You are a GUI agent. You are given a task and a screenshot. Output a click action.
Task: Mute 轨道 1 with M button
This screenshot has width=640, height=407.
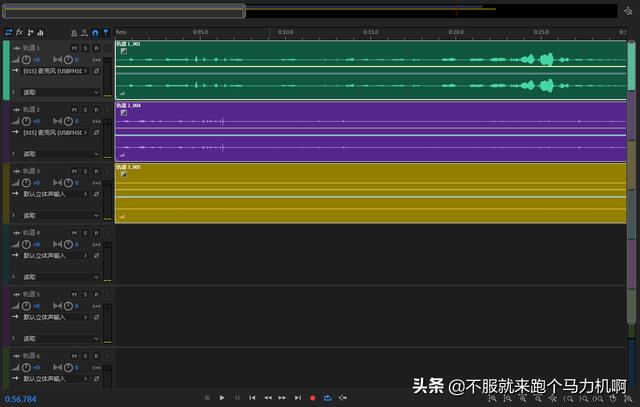(75, 48)
